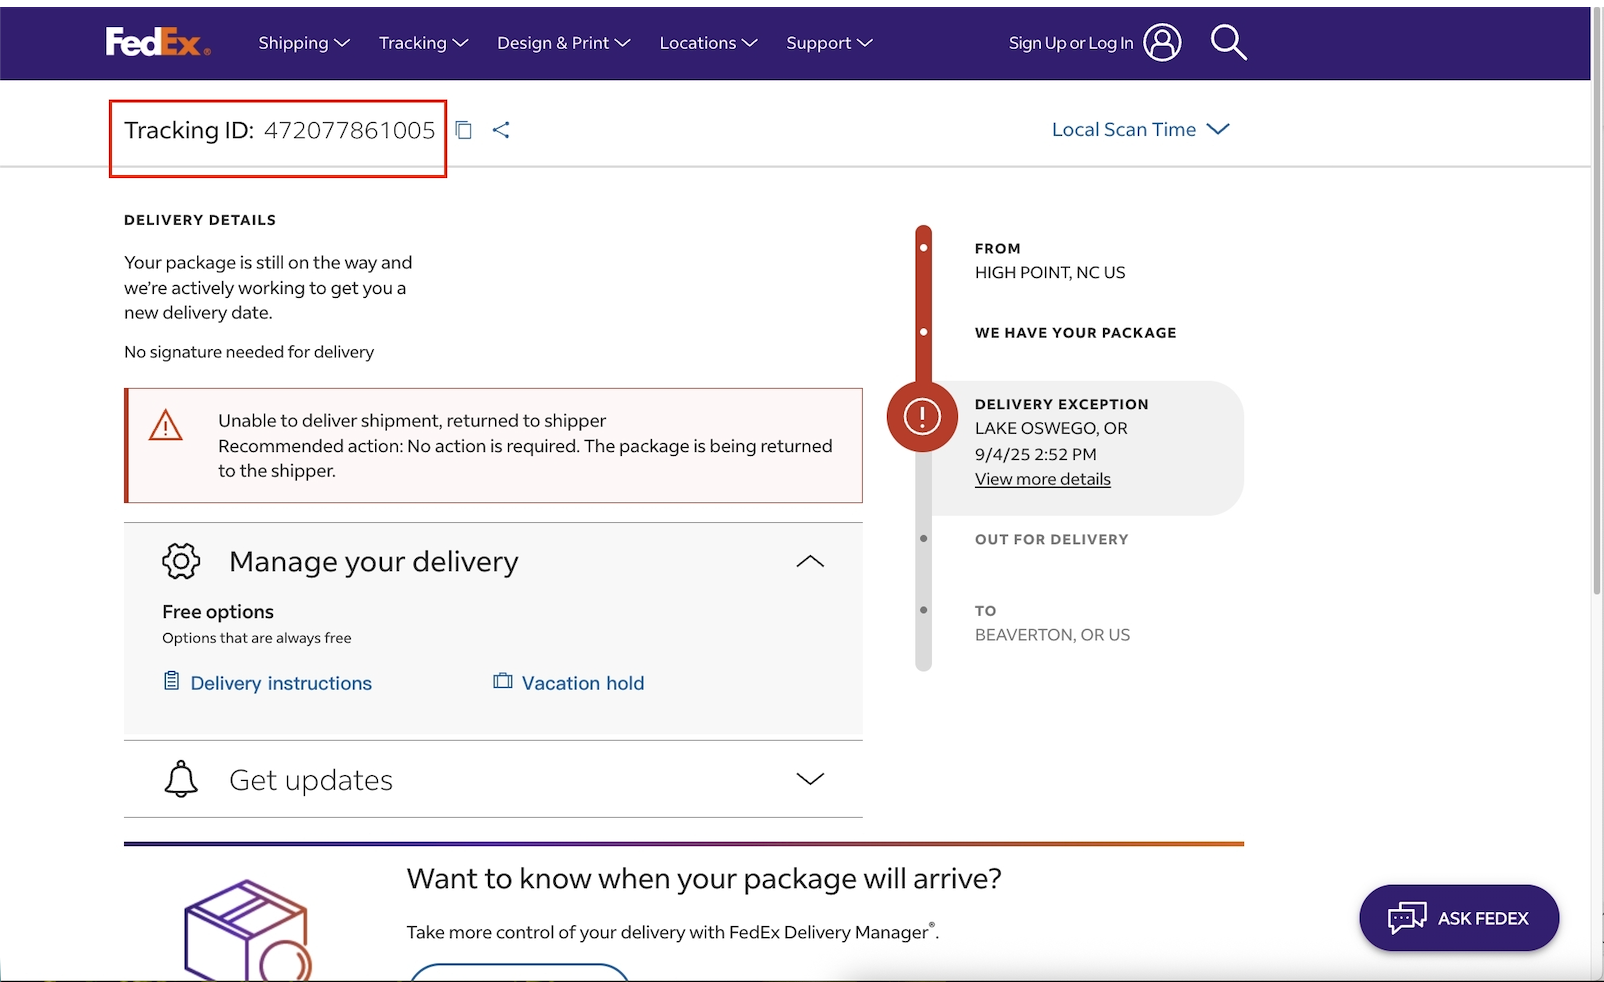Open the Local Scan Time dropdown
Image resolution: width=1604 pixels, height=982 pixels.
click(x=1140, y=130)
